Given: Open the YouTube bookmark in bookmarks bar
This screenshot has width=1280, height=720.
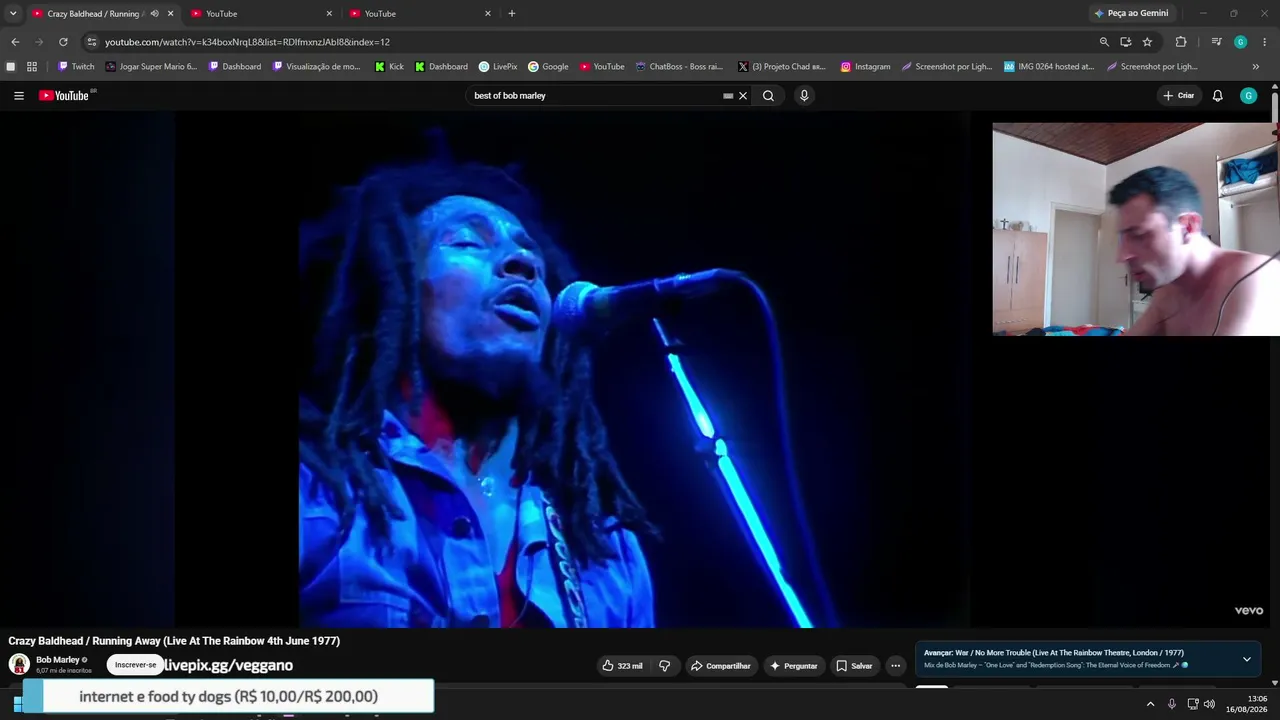Looking at the screenshot, I should click(x=602, y=67).
